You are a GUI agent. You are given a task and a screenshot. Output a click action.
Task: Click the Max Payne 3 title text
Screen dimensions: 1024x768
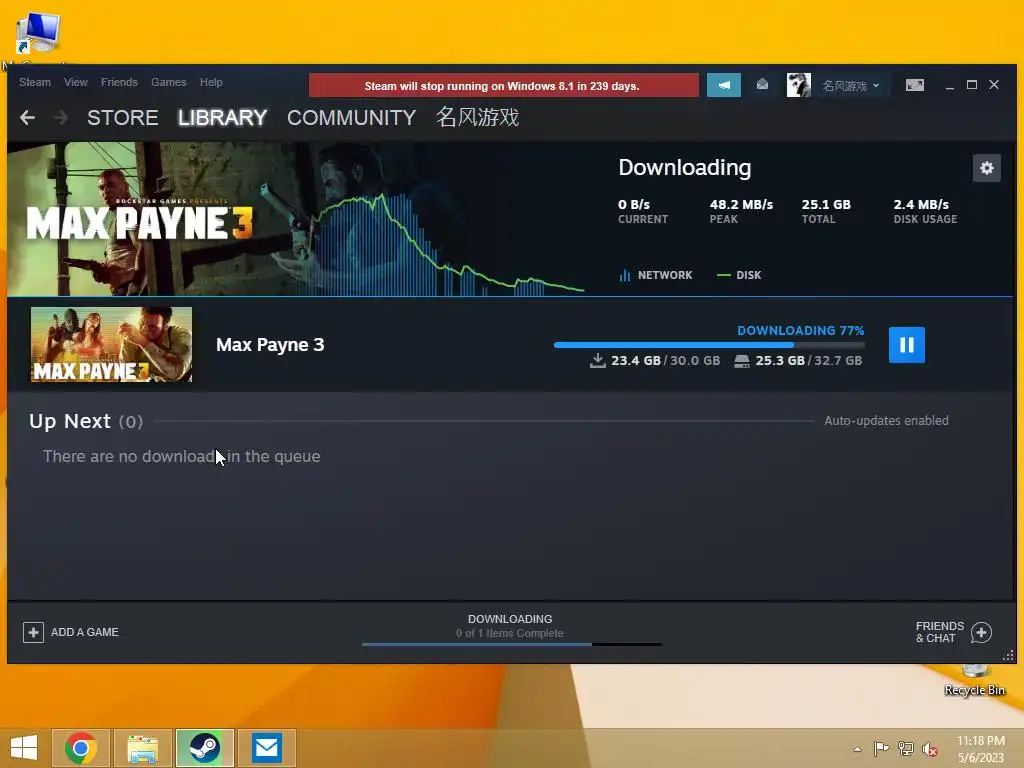pyautogui.click(x=270, y=345)
